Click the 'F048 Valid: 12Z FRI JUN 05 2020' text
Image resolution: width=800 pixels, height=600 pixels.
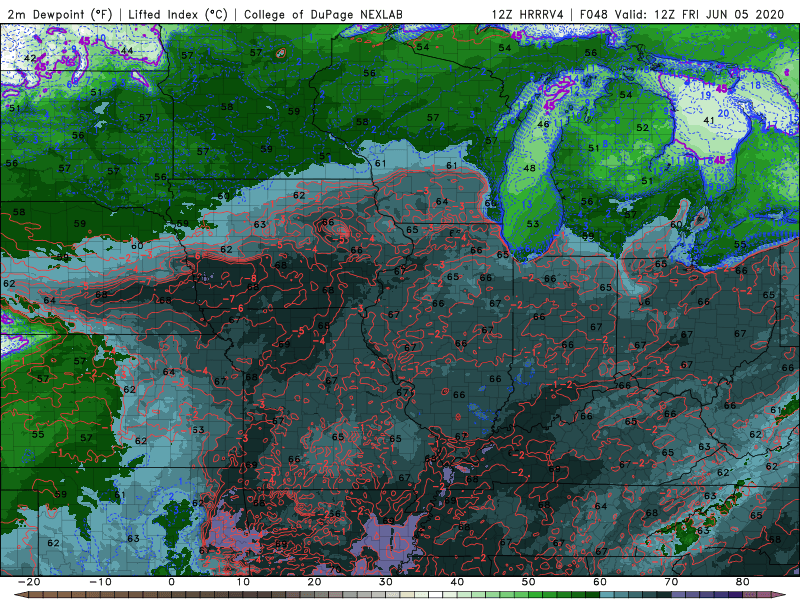tap(682, 14)
